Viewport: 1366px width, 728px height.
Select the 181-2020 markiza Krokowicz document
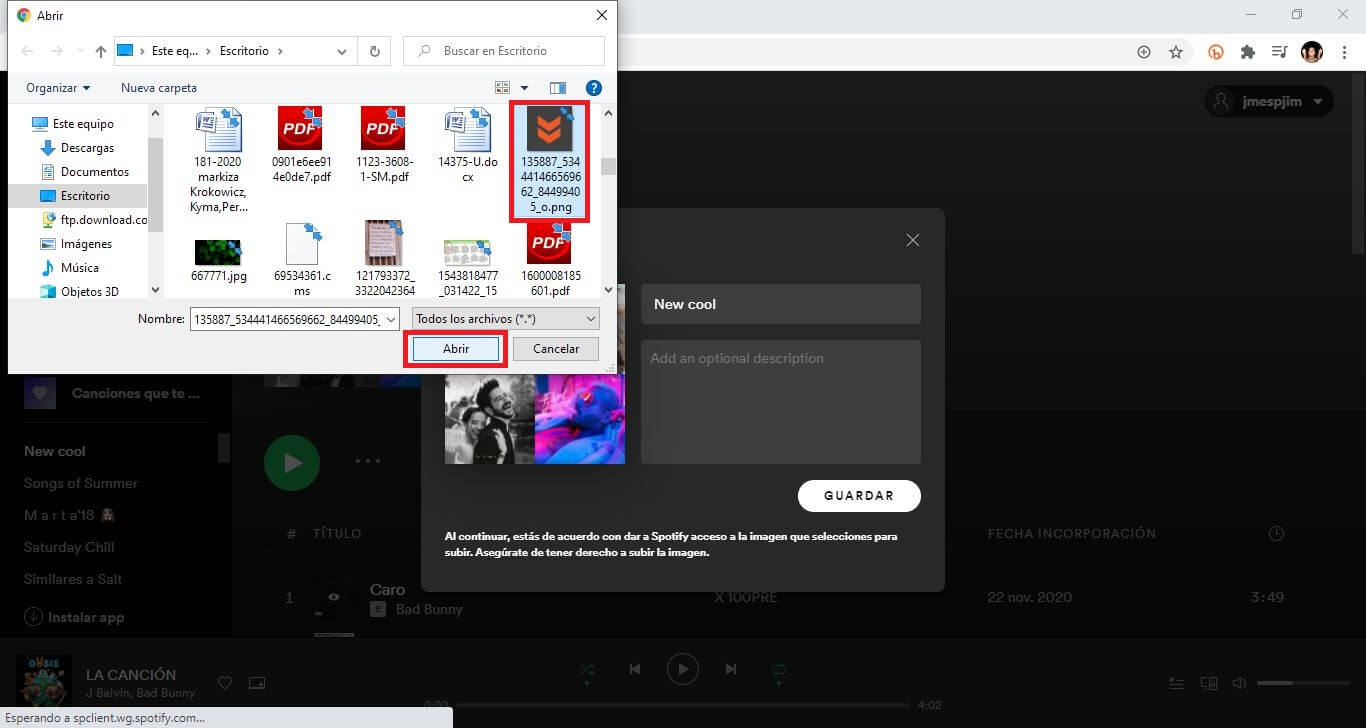(217, 159)
